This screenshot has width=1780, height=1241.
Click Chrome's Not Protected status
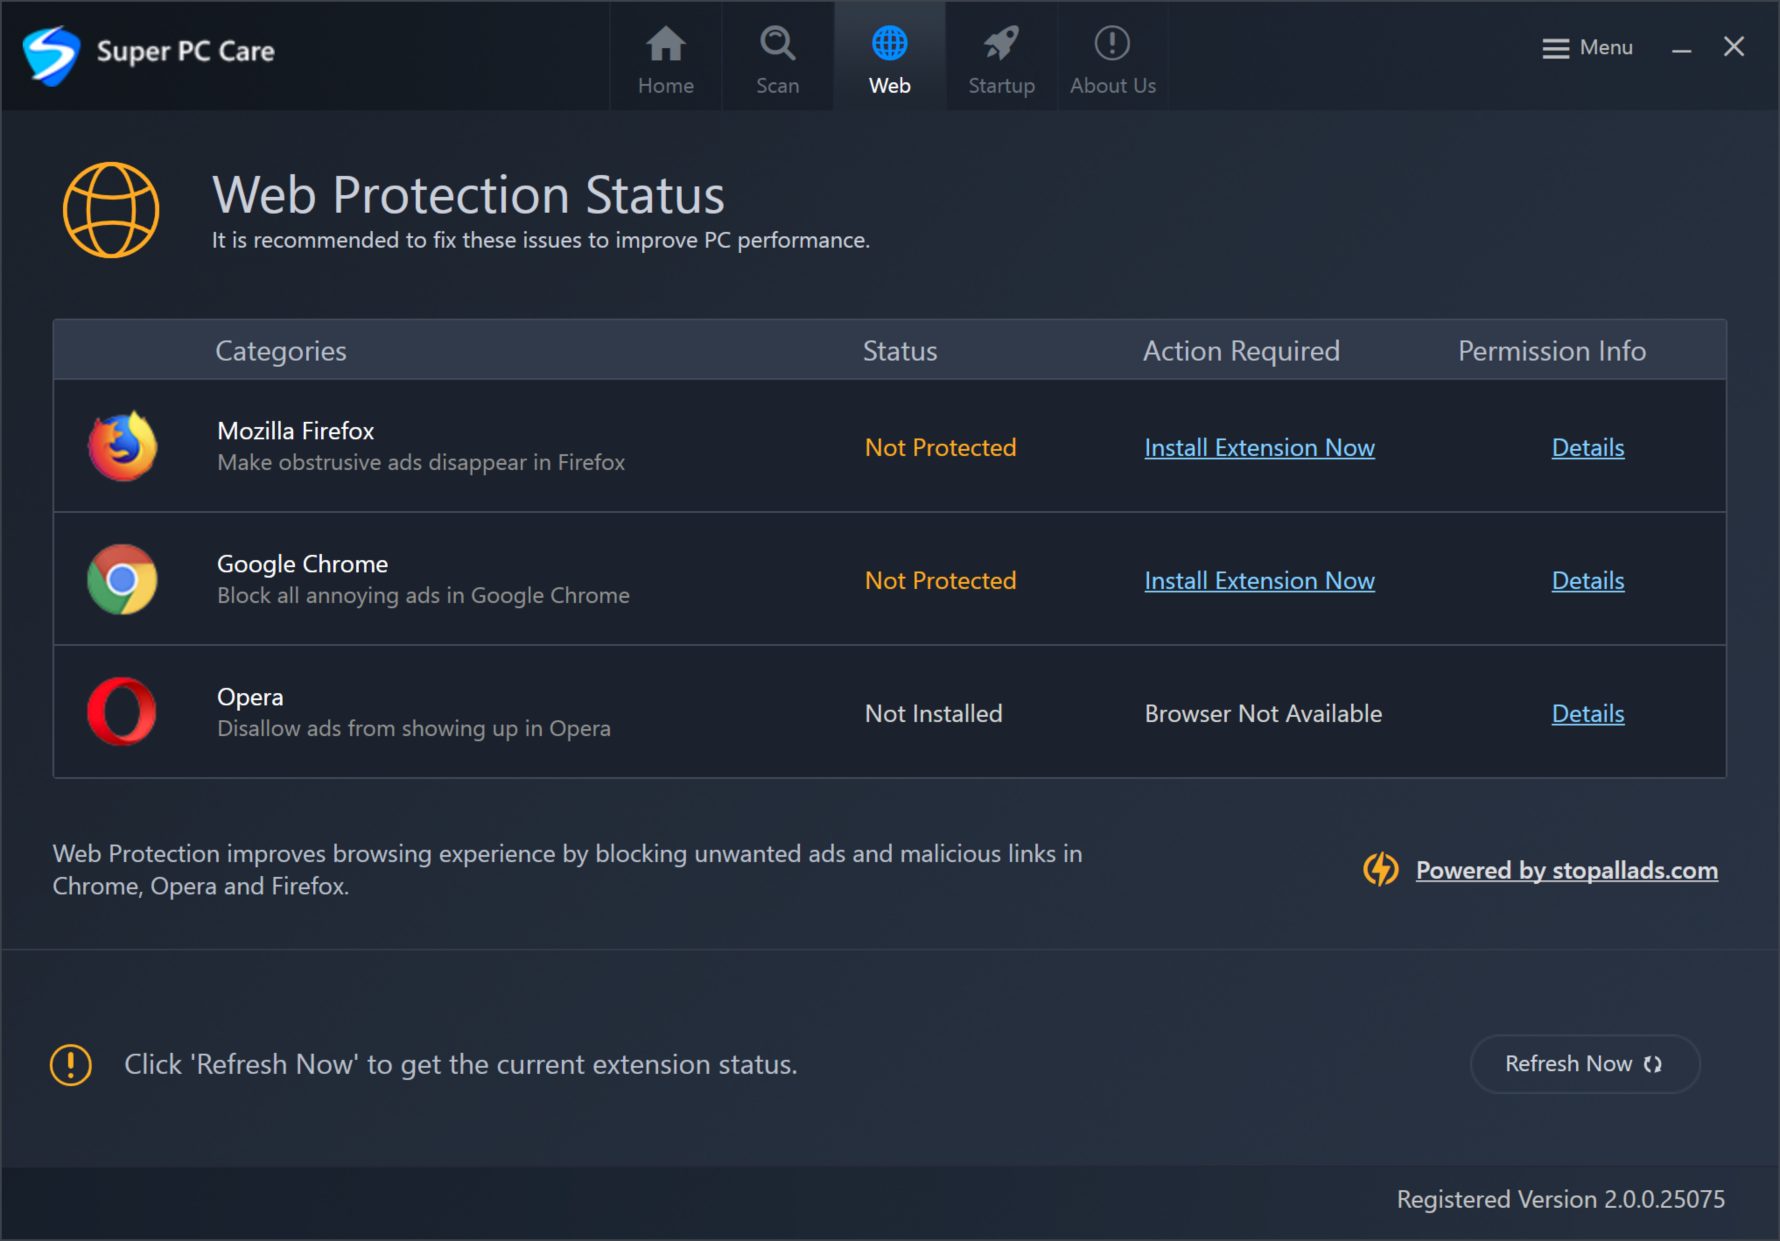(941, 581)
